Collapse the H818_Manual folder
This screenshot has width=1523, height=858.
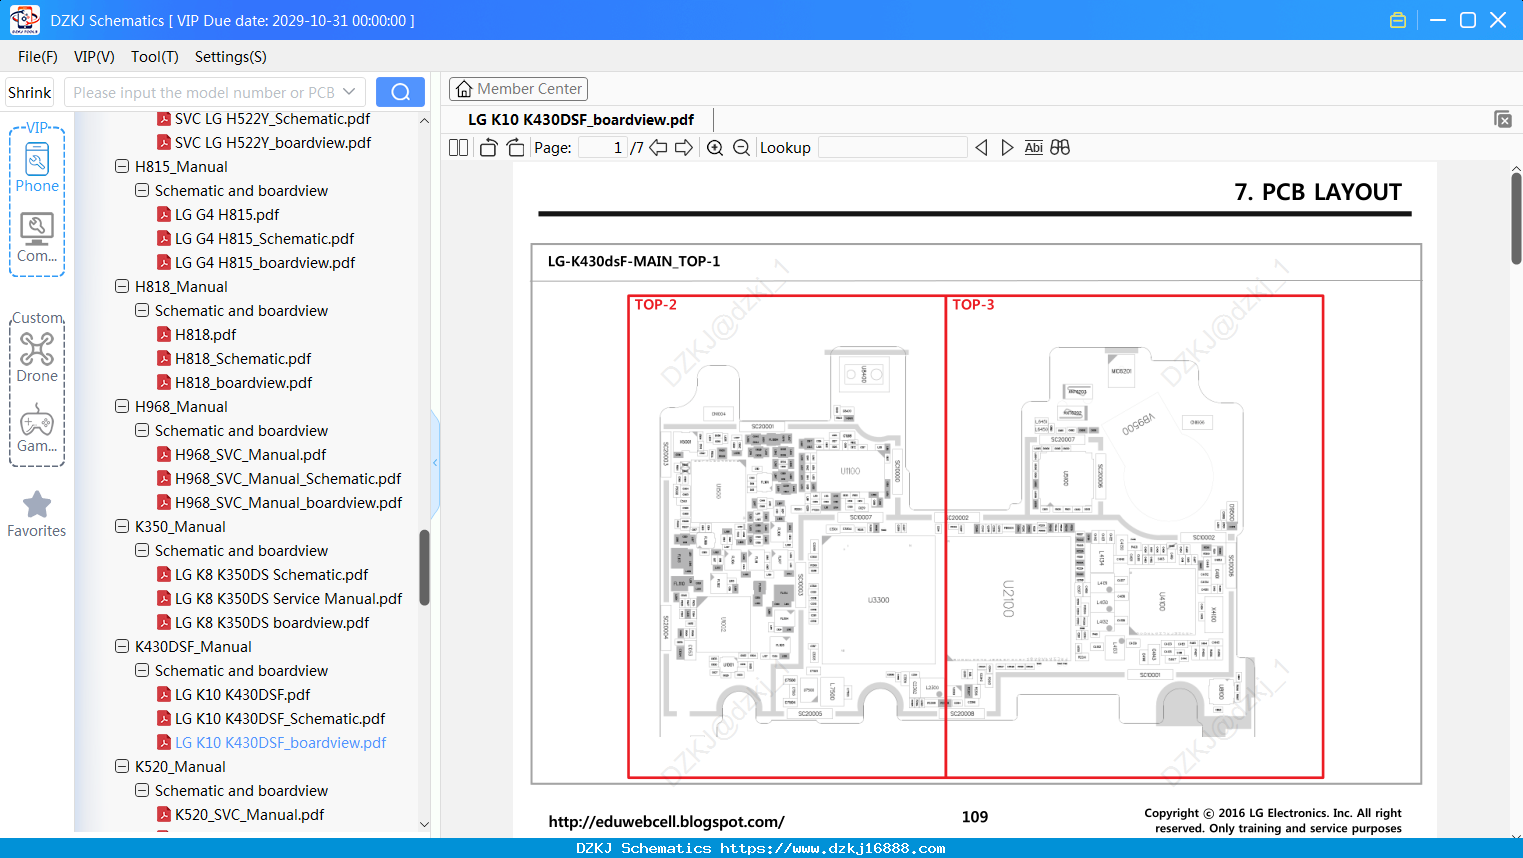(122, 286)
